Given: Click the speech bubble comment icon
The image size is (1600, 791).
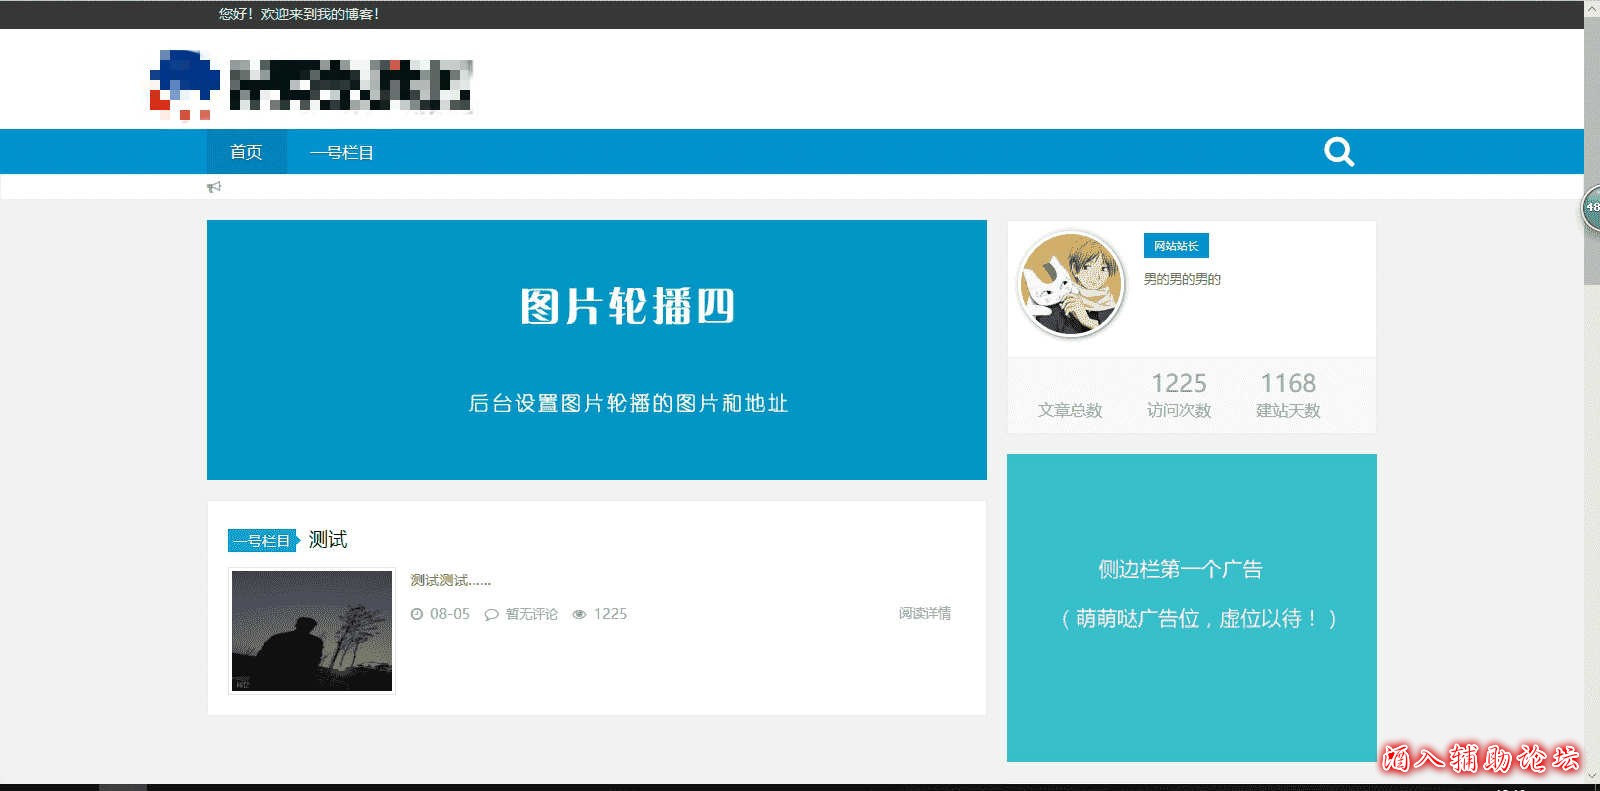Looking at the screenshot, I should 491,615.
